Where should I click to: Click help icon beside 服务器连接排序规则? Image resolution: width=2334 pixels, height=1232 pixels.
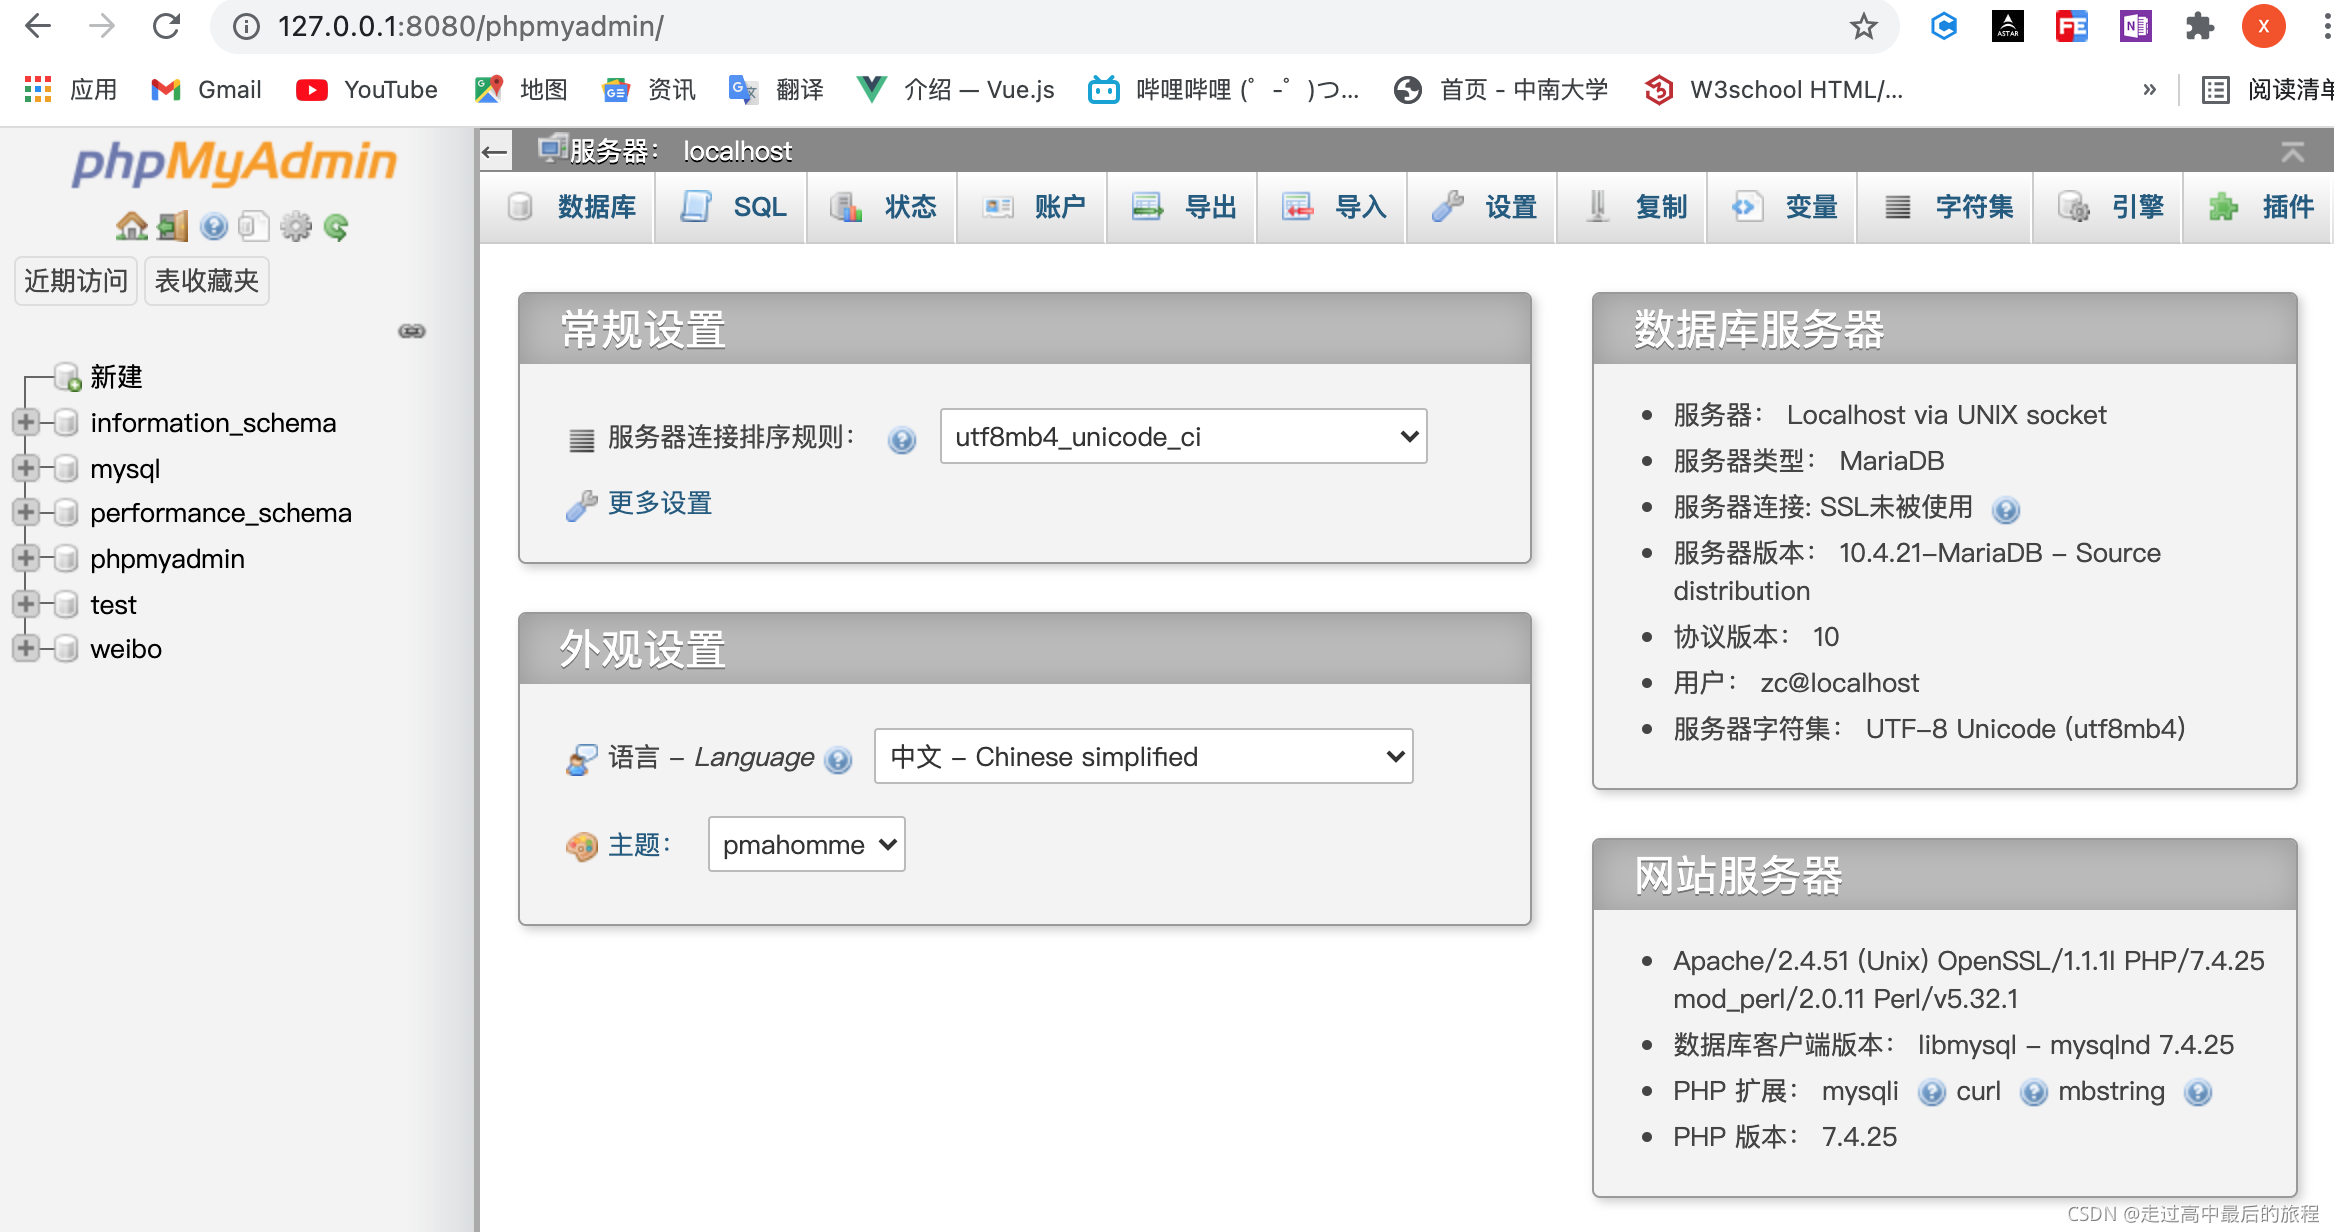[901, 440]
